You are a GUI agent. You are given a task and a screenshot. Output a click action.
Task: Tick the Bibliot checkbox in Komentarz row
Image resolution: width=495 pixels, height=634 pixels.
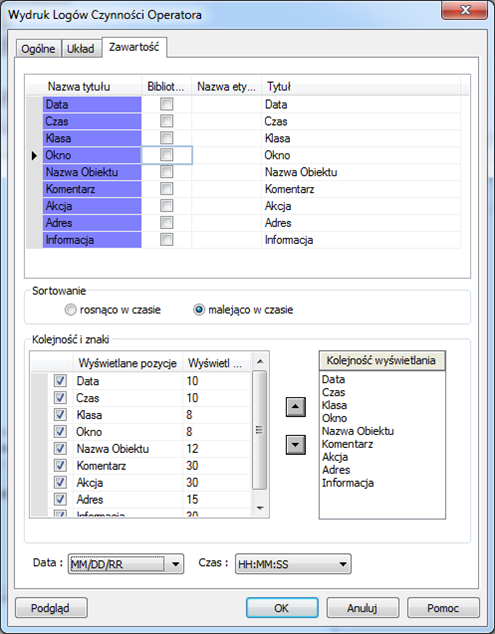click(166, 189)
